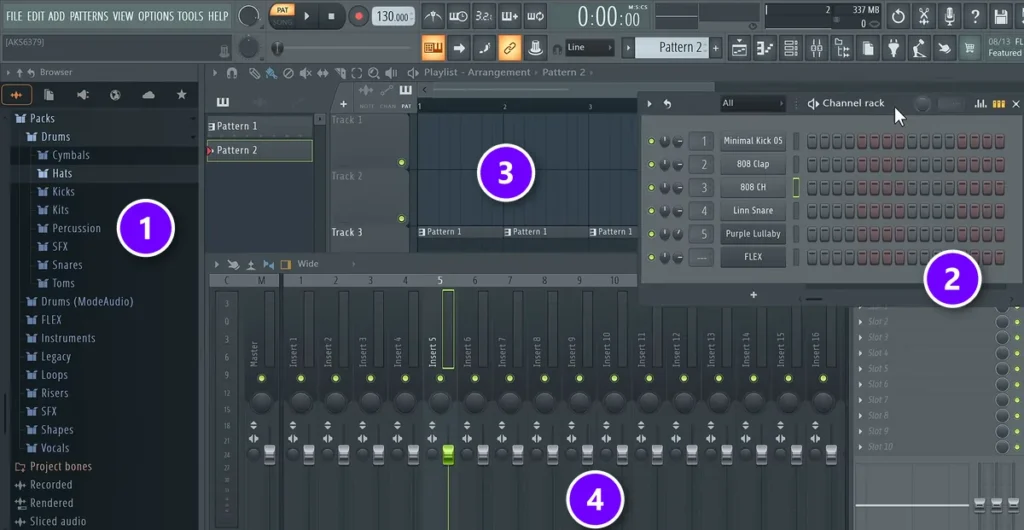Open the plugin picker plug icon

(893, 48)
